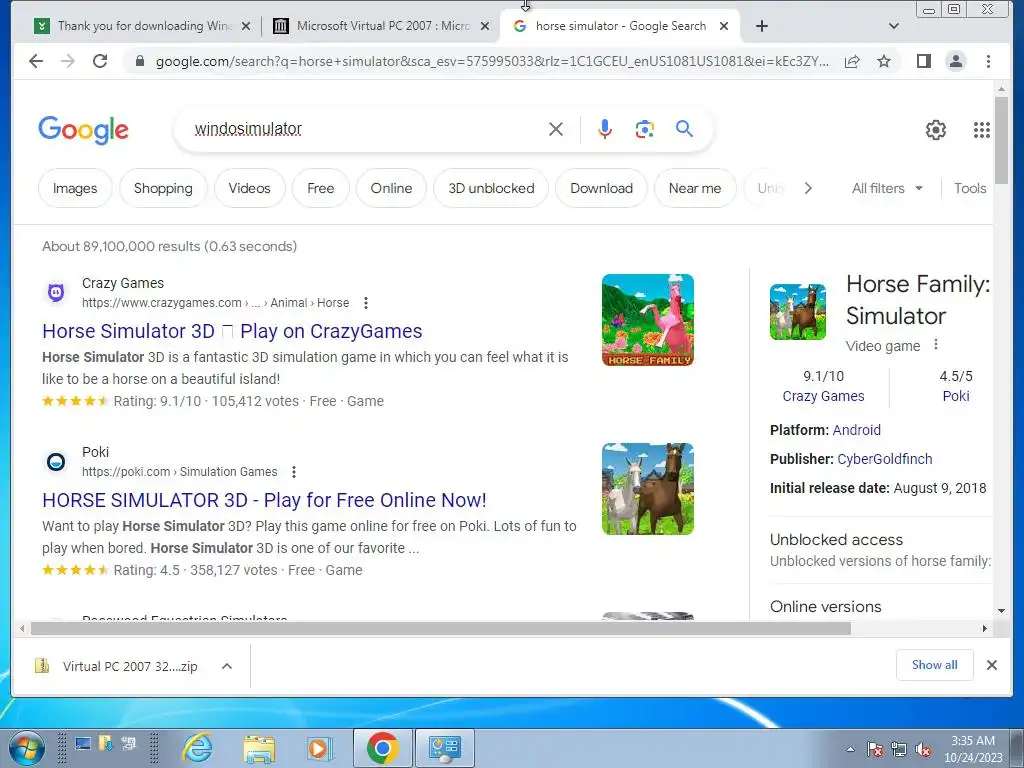This screenshot has height=768, width=1024.
Task: Switch to Microsoft Virtual PC 2007 tab
Action: click(x=383, y=26)
